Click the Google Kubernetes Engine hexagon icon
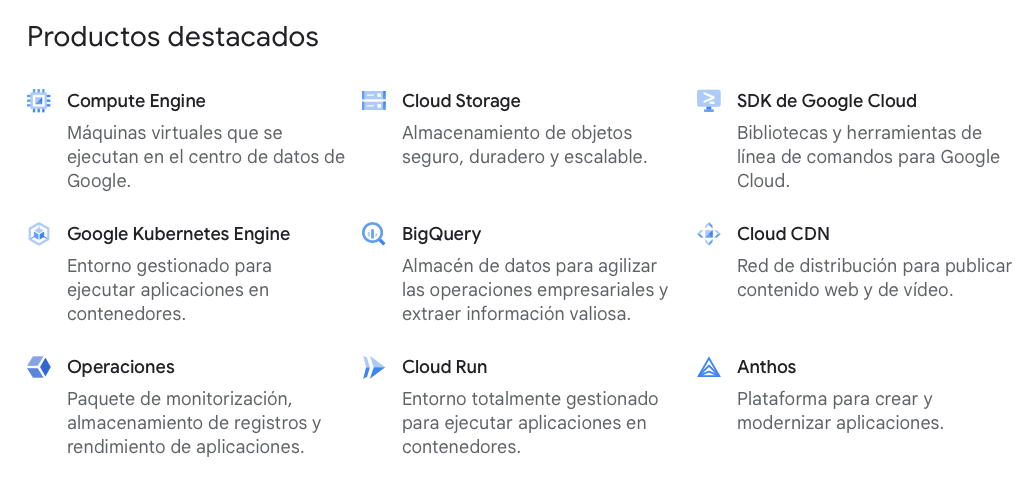The width and height of the screenshot is (1026, 490). [x=39, y=234]
